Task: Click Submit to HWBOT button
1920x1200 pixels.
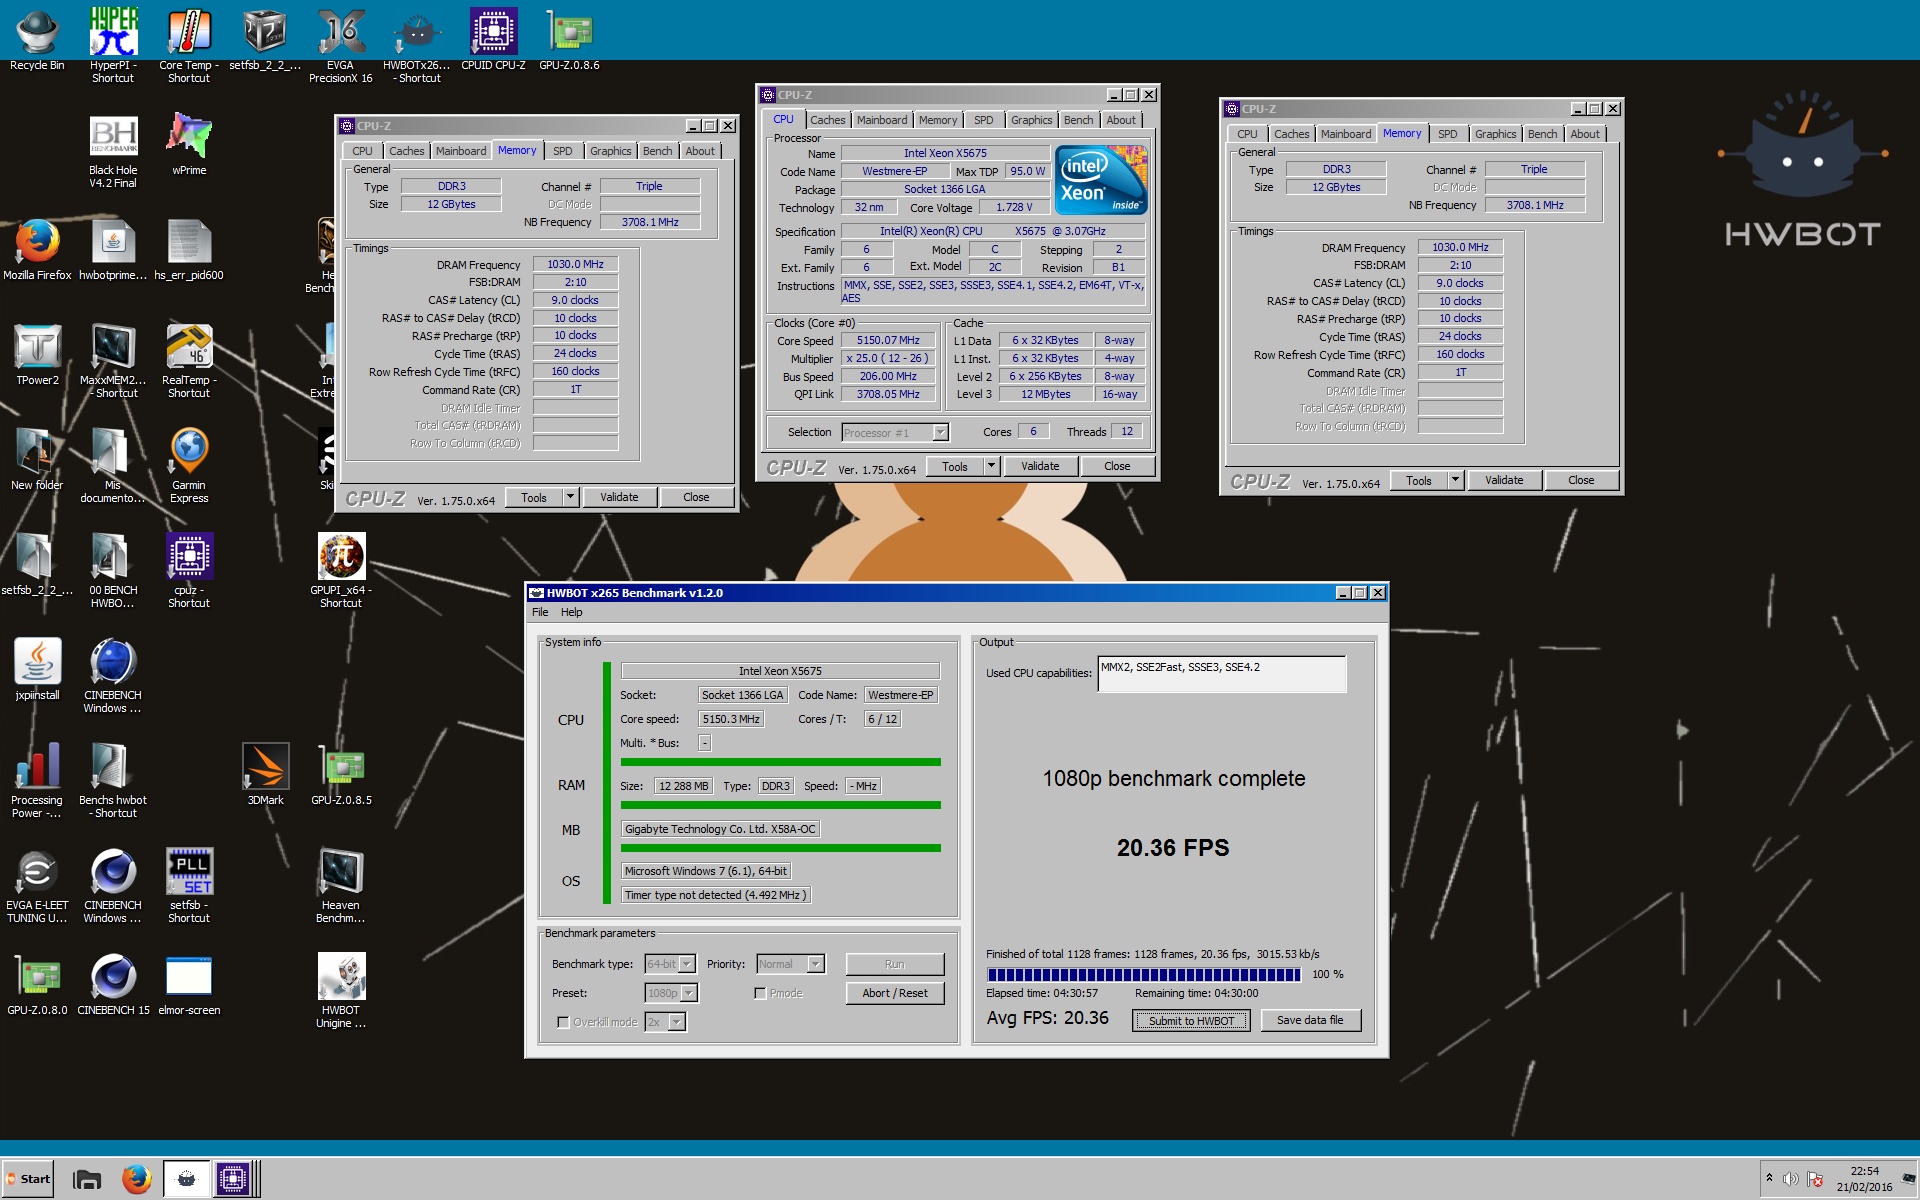Action: [x=1191, y=1020]
